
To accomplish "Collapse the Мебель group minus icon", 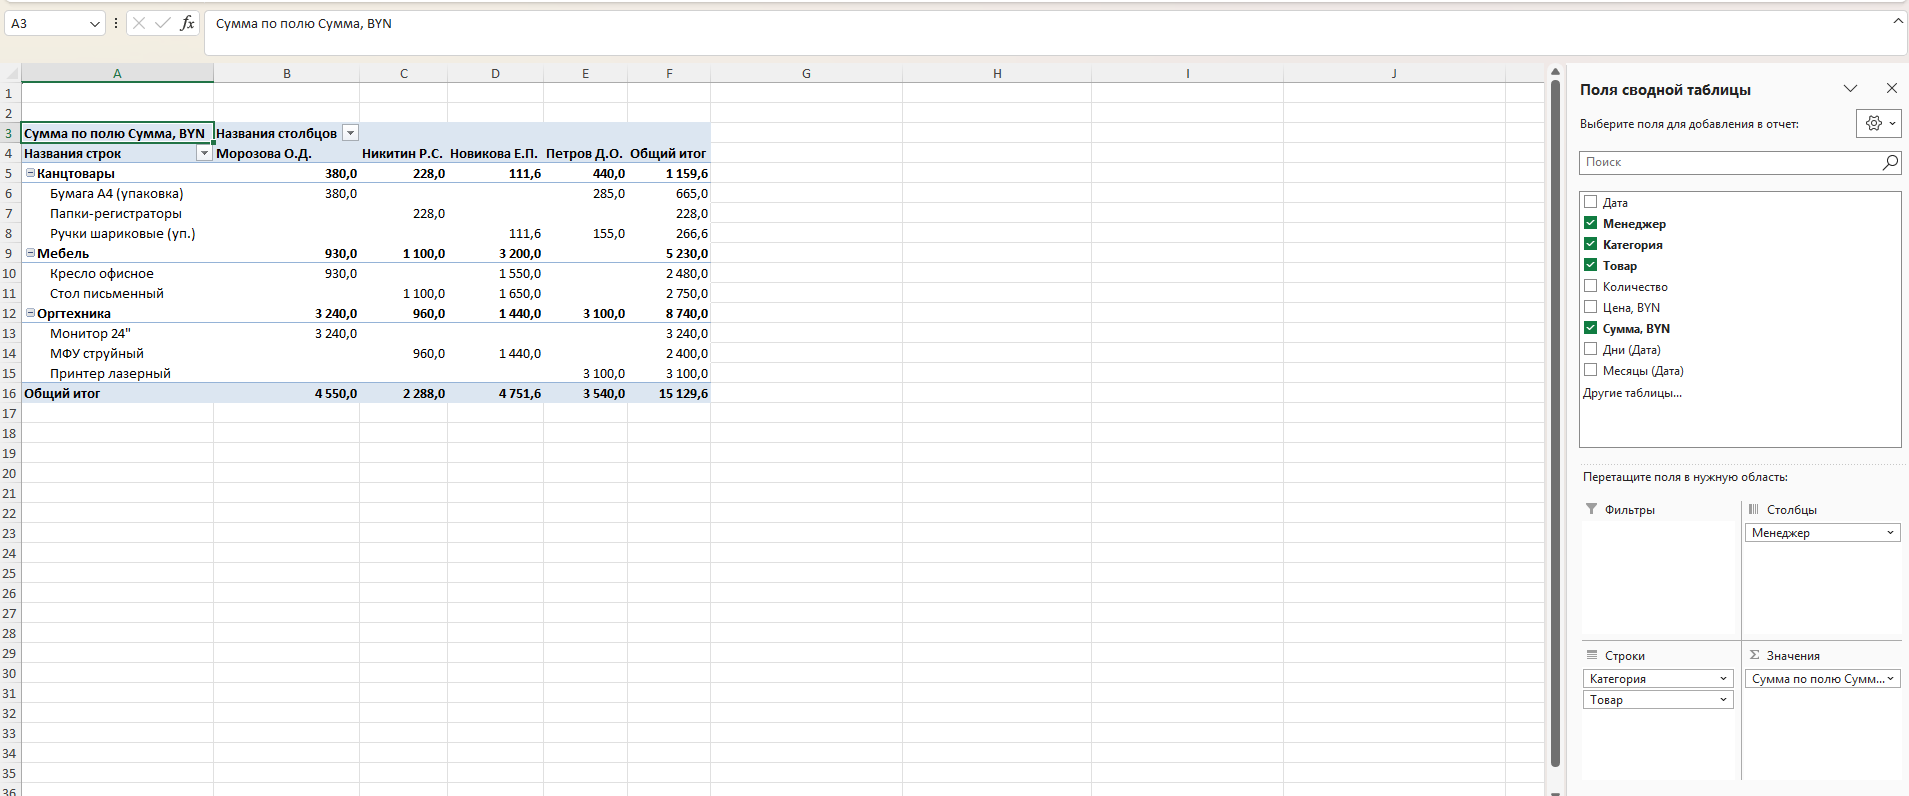I will click(x=30, y=253).
